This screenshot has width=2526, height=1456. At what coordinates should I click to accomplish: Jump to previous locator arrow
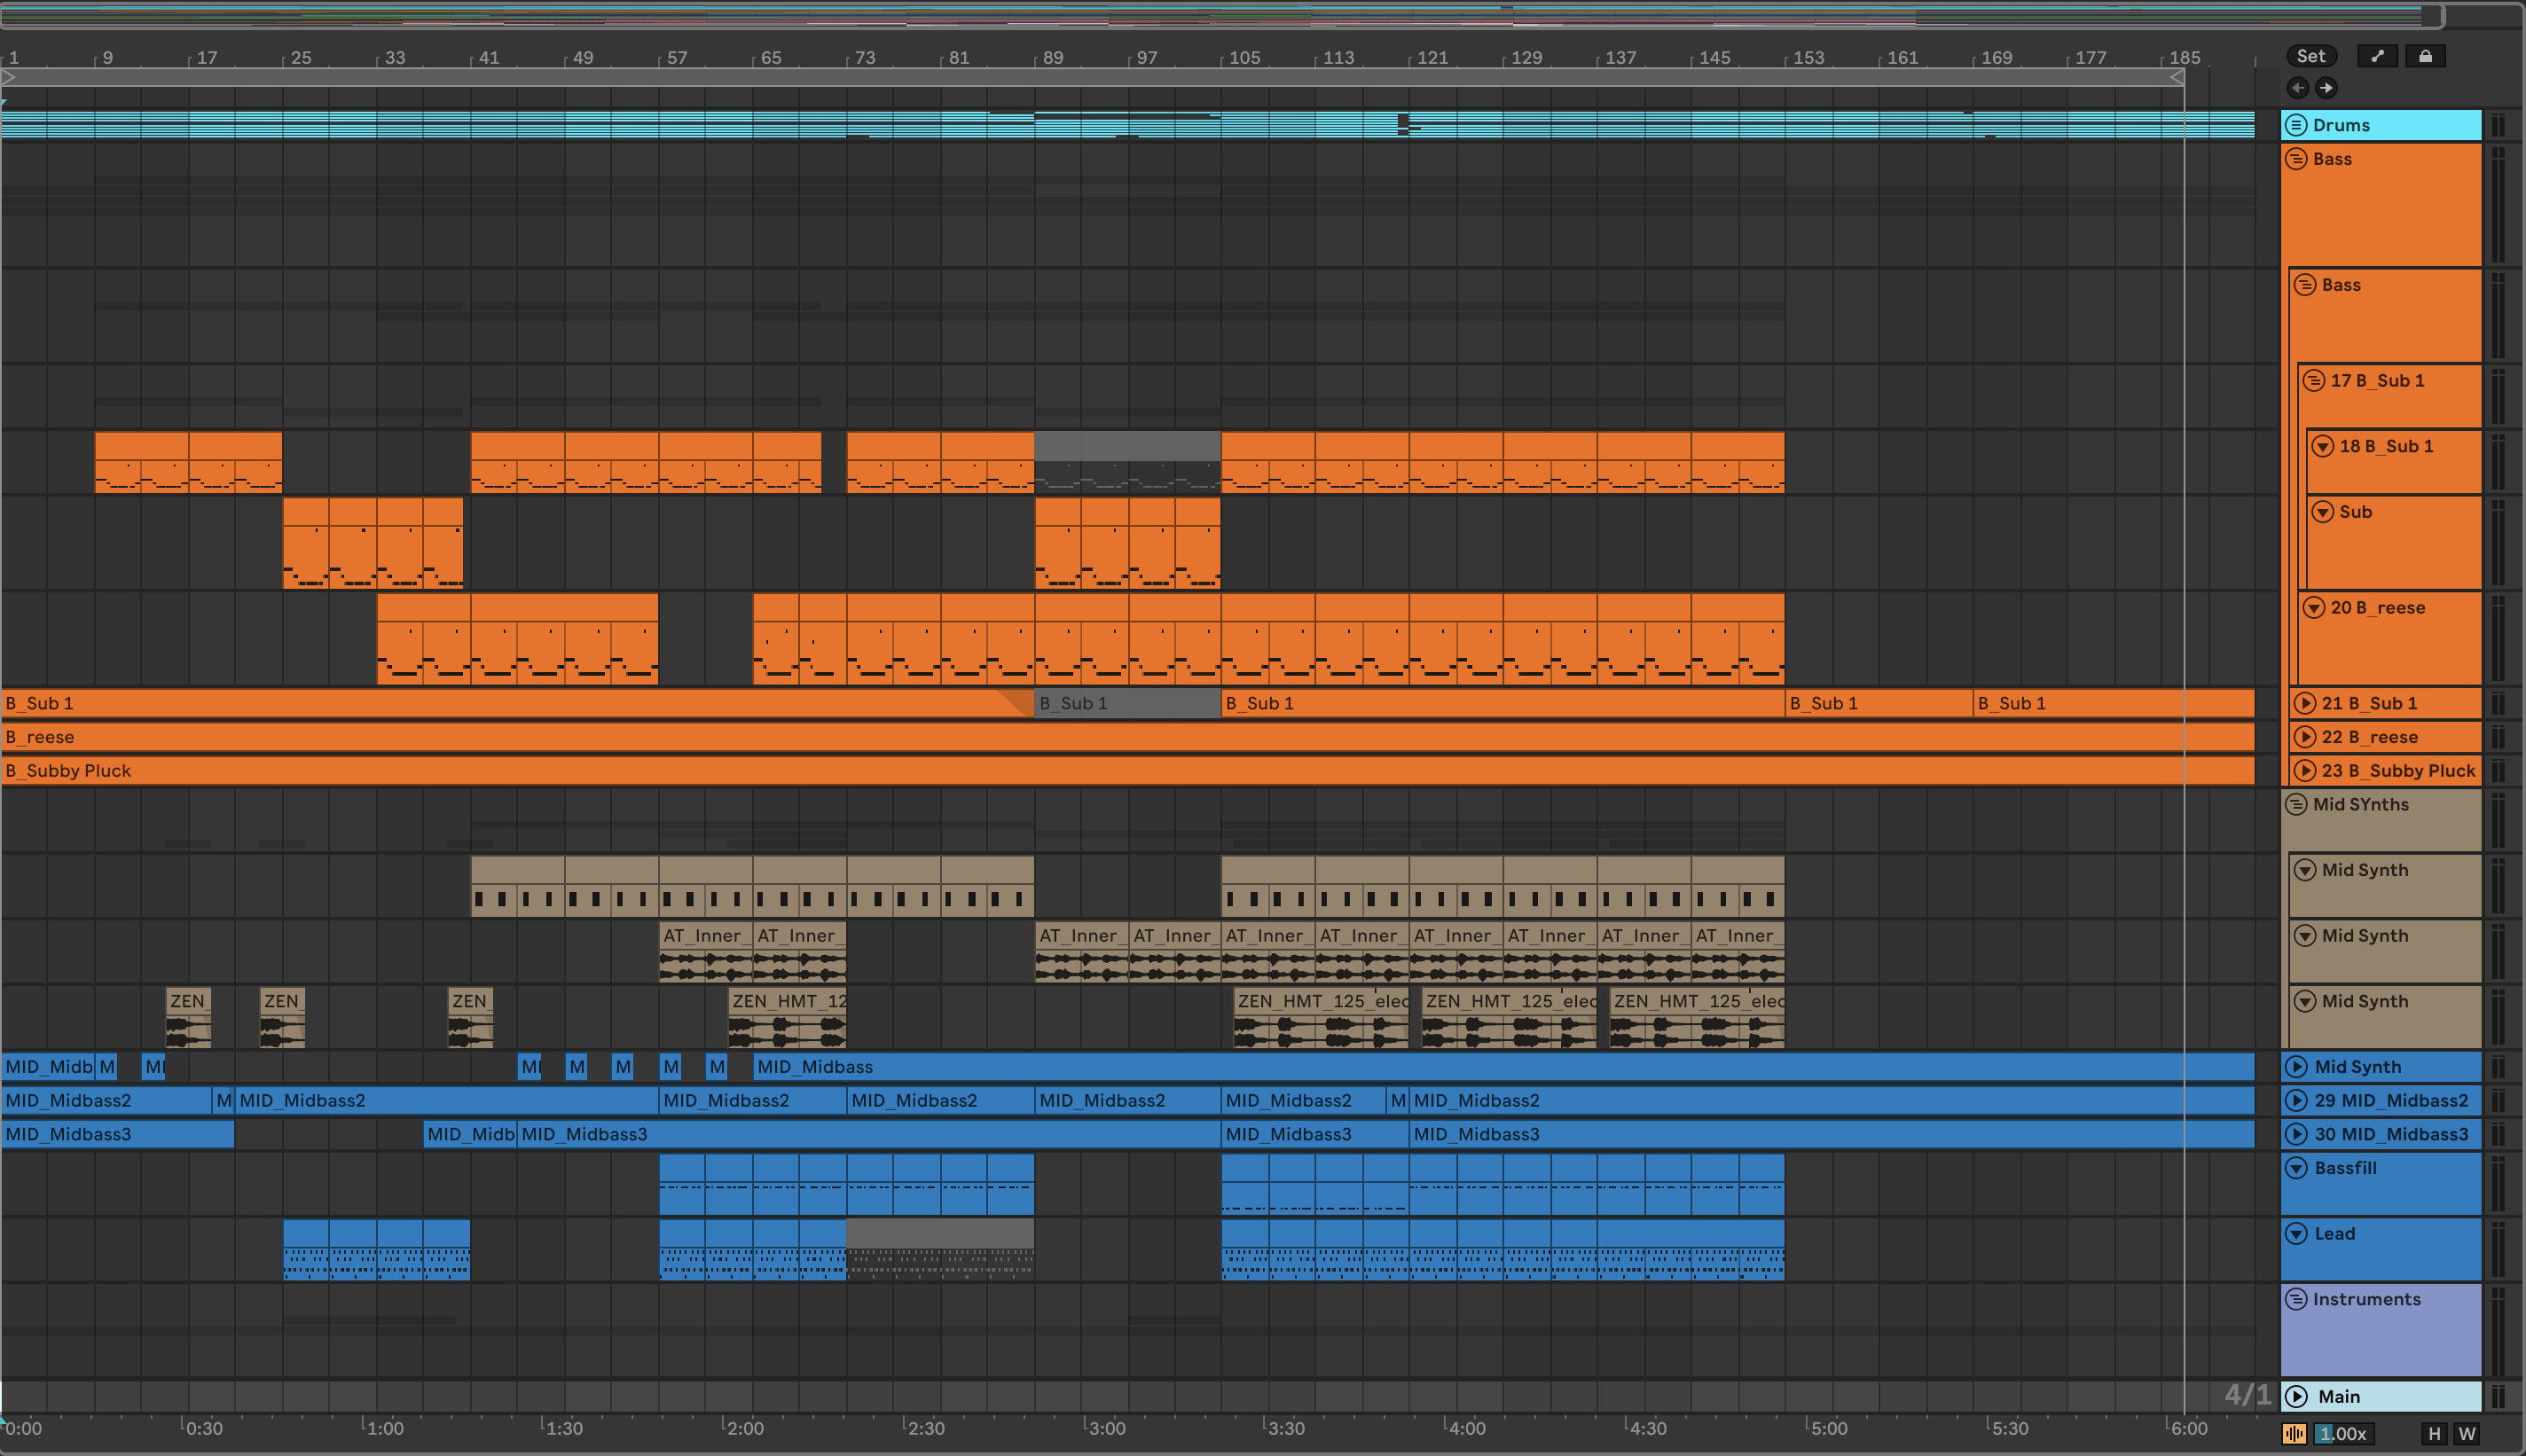point(2298,88)
